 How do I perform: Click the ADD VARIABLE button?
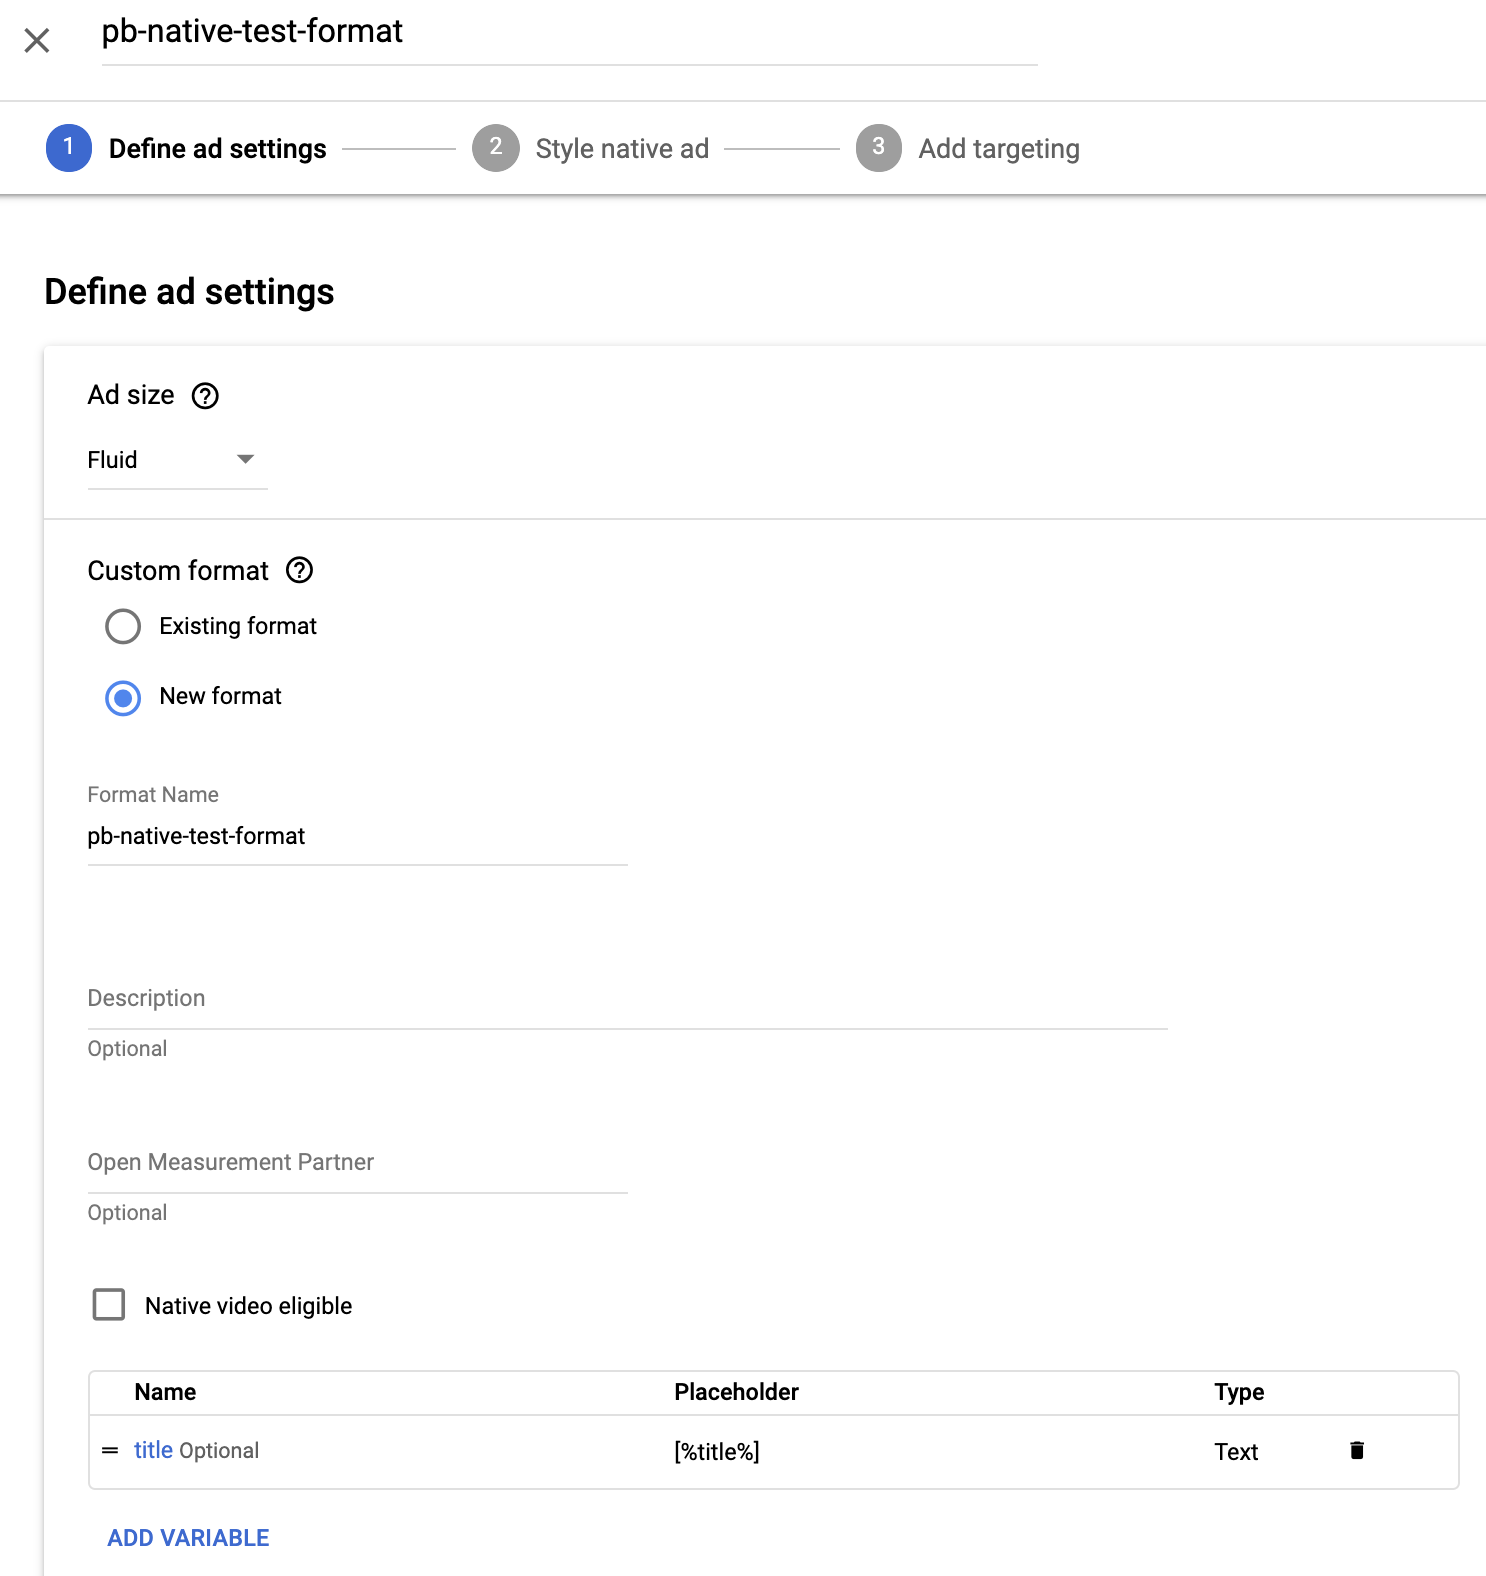pos(188,1538)
